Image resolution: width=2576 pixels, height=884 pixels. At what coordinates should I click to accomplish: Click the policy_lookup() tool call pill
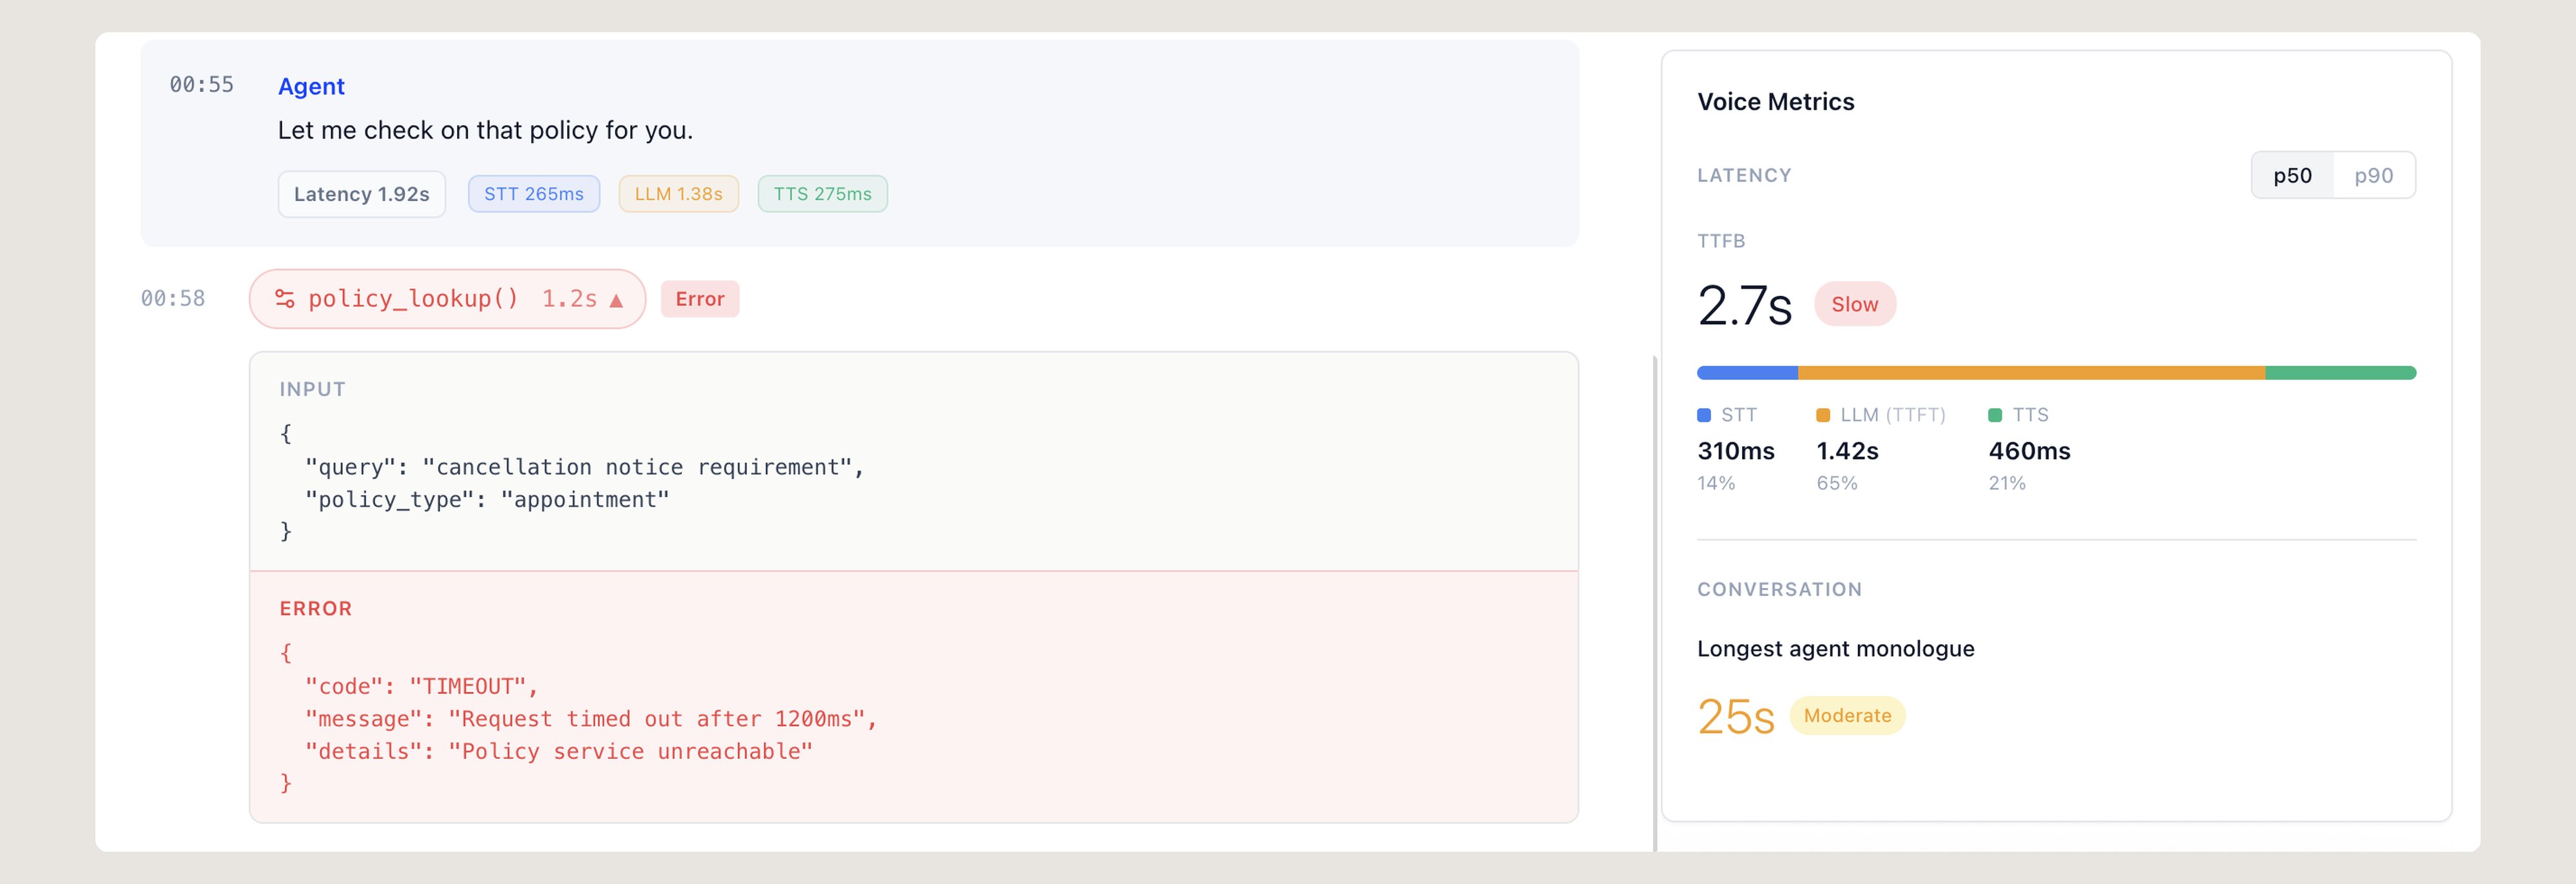[447, 299]
